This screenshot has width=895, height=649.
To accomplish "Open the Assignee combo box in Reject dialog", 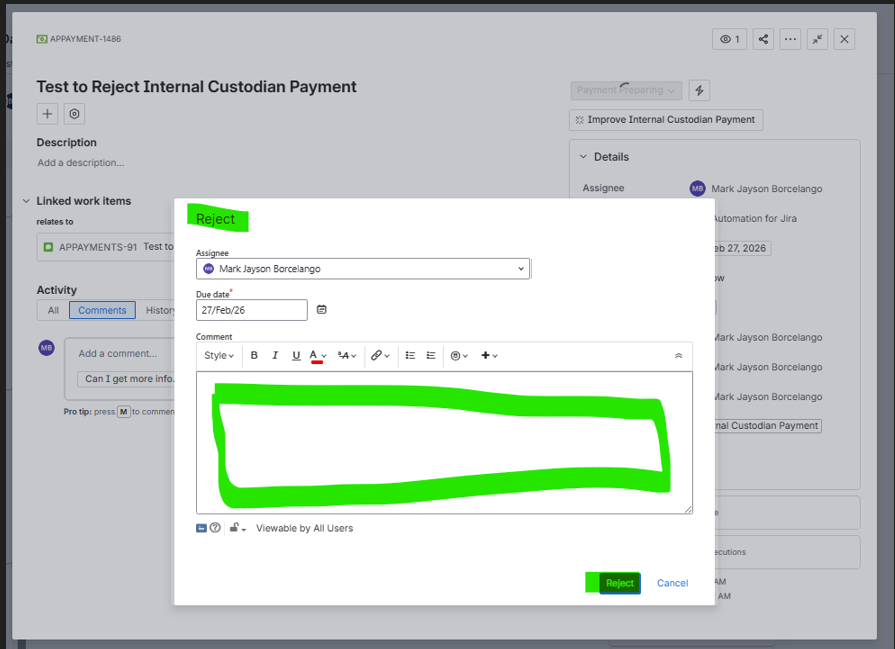I will coord(363,269).
